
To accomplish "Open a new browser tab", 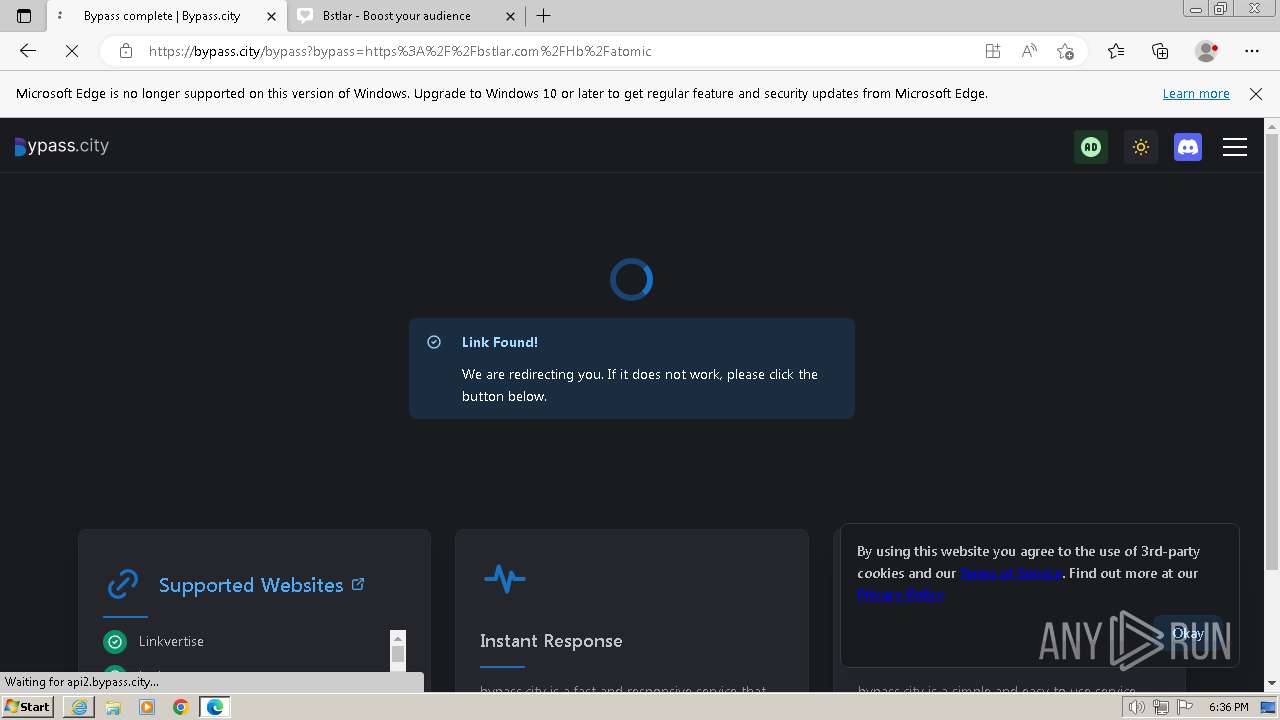I will [543, 16].
